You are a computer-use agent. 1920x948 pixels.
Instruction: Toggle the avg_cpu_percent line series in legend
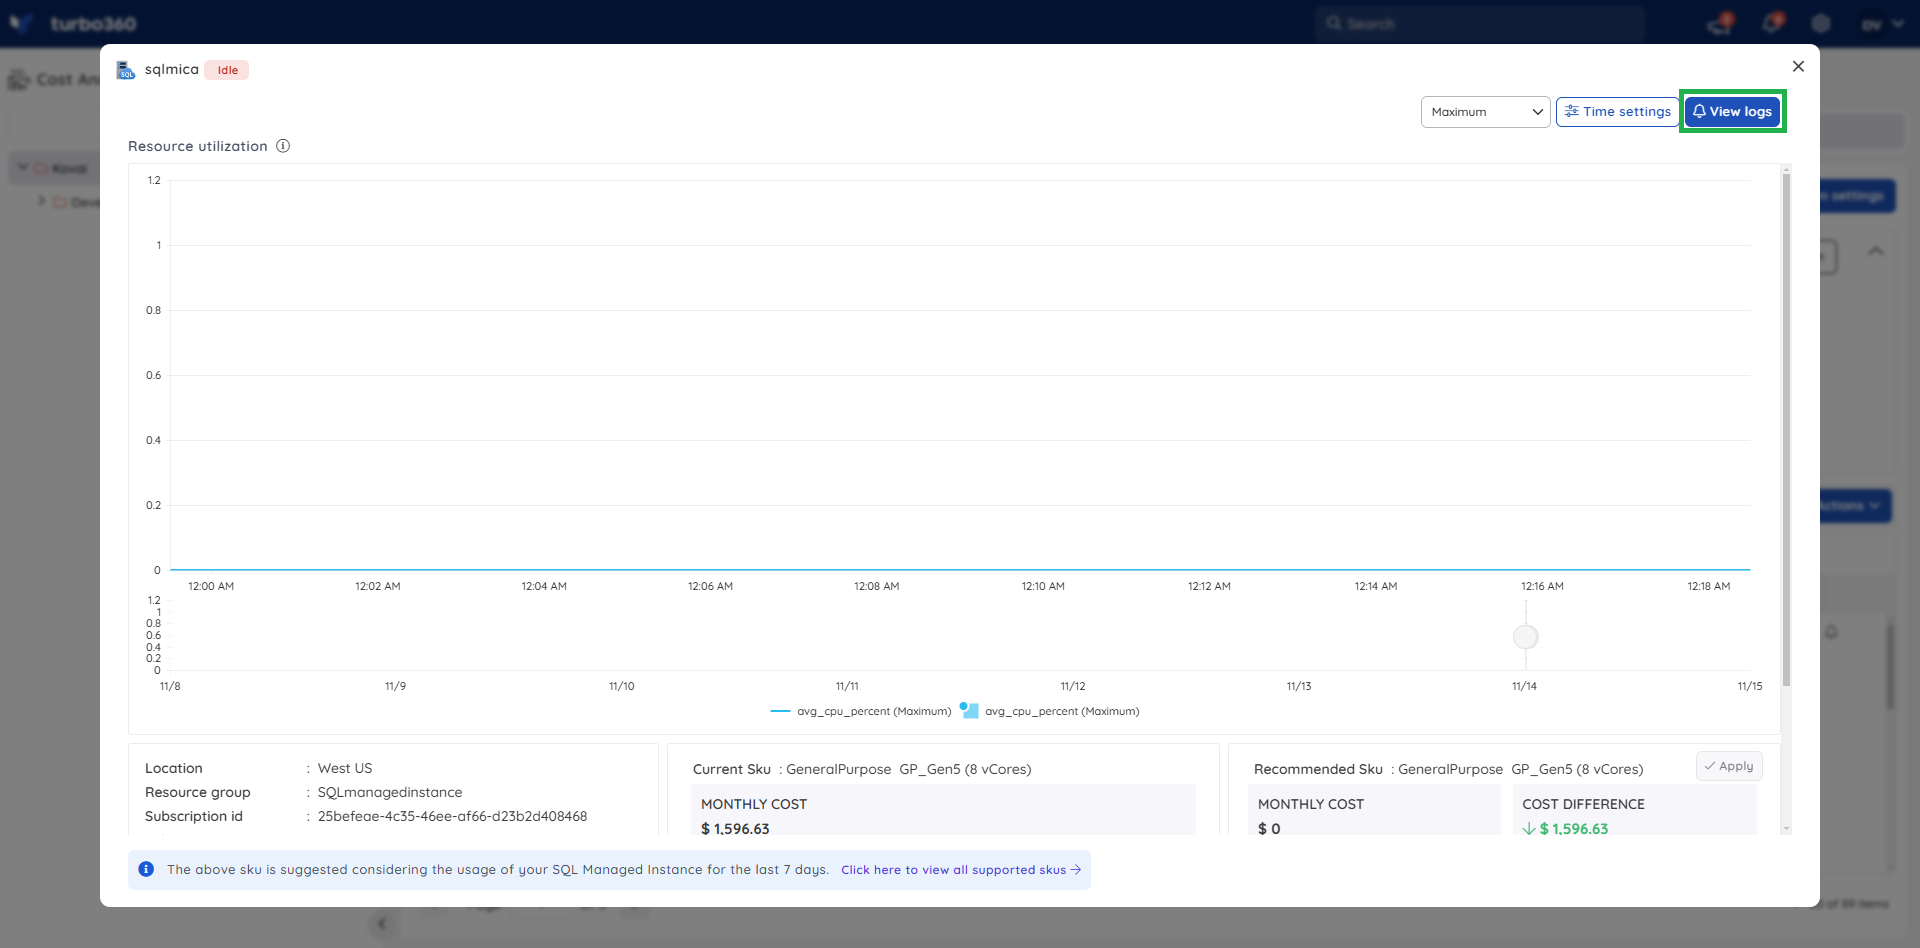point(861,711)
